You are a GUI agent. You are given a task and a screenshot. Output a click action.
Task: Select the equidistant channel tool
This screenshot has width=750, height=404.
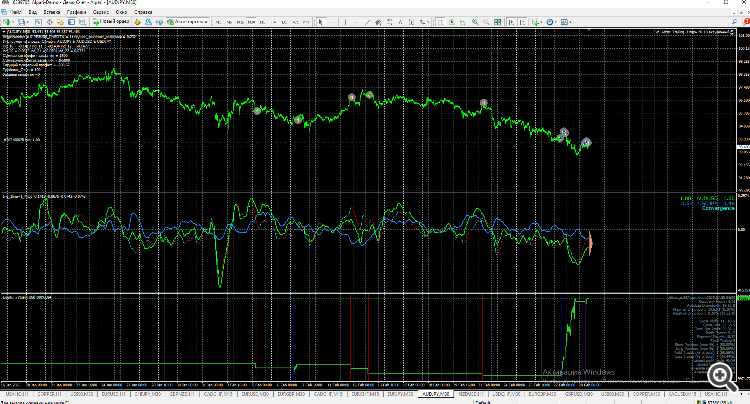(378, 22)
